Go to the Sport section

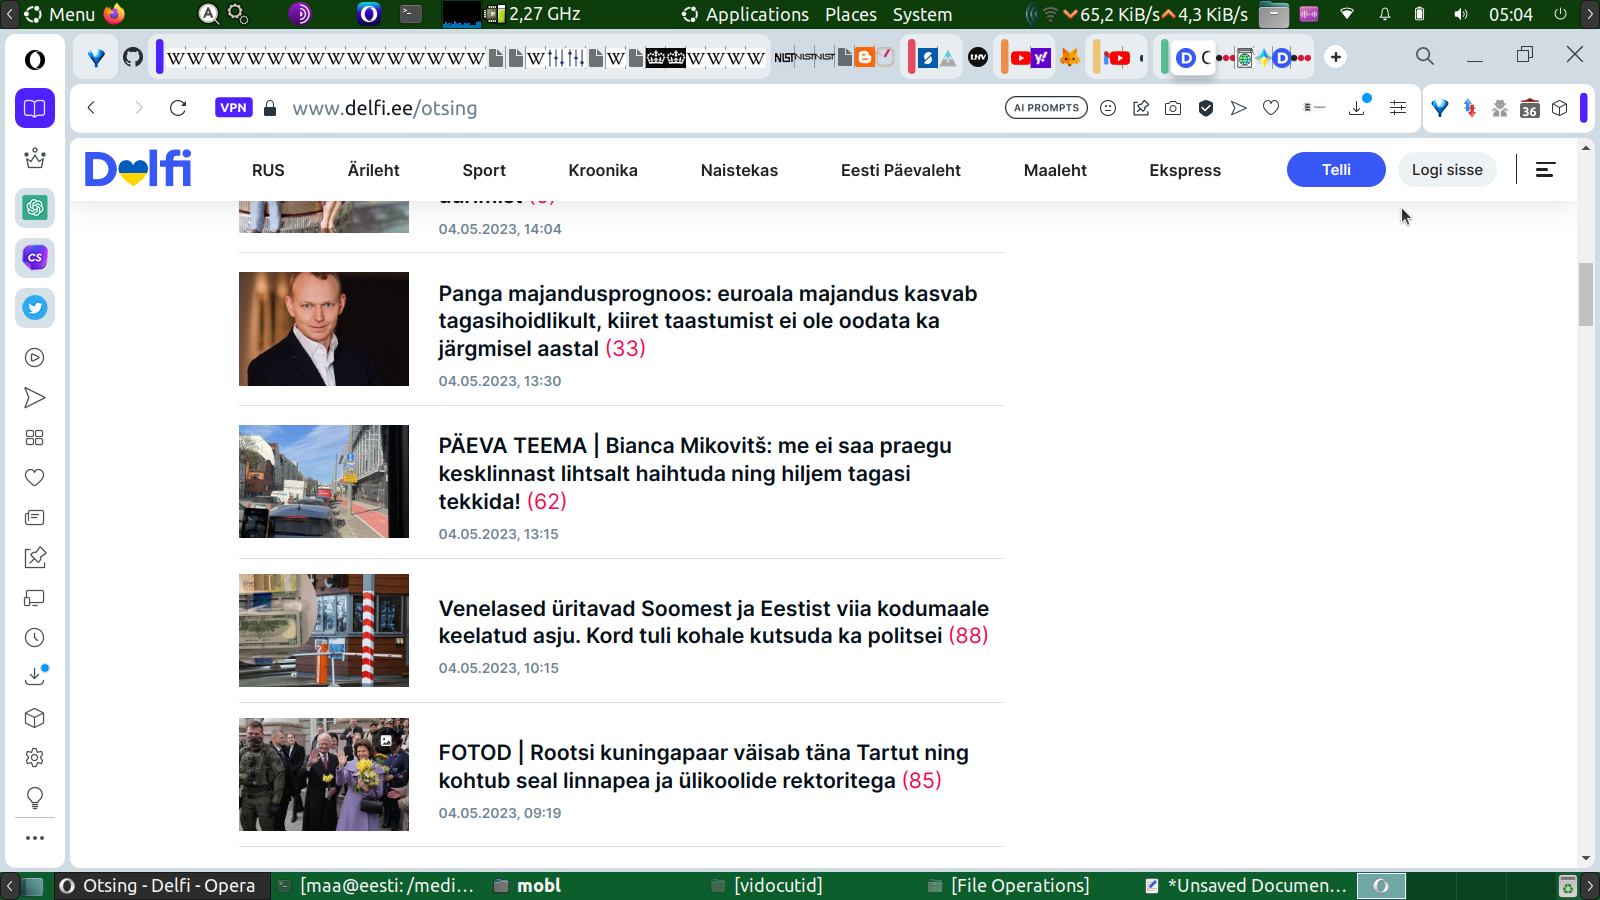[x=484, y=170]
